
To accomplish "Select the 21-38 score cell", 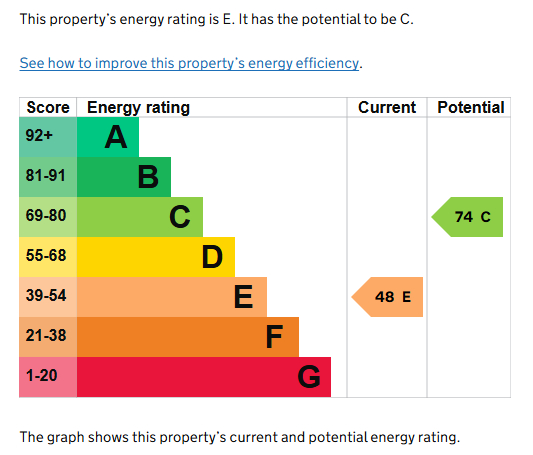I will (48, 337).
